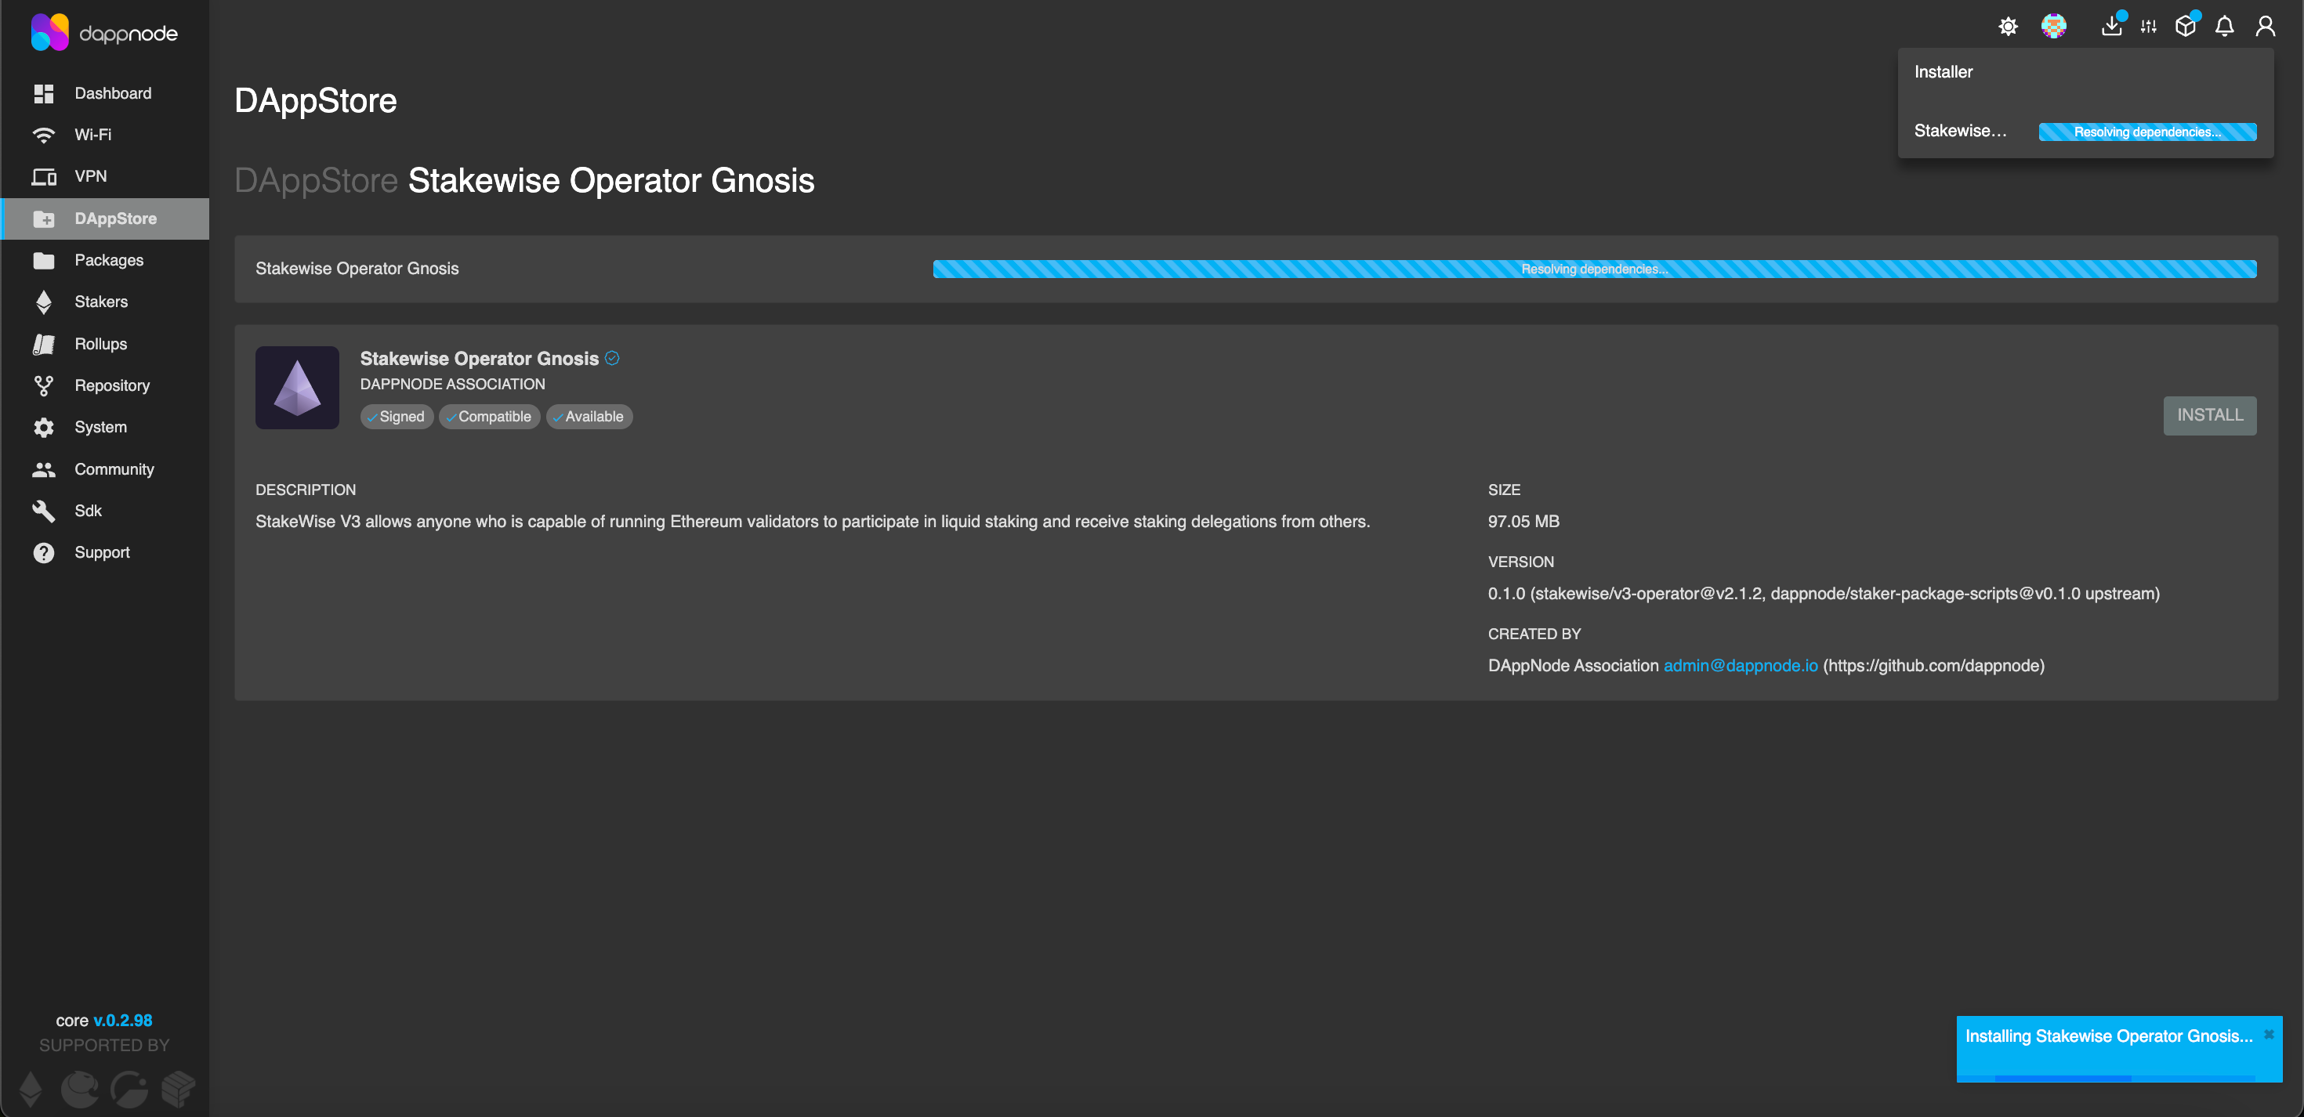This screenshot has height=1117, width=2304.
Task: Open the installer download icon in the top bar
Action: (x=2111, y=27)
